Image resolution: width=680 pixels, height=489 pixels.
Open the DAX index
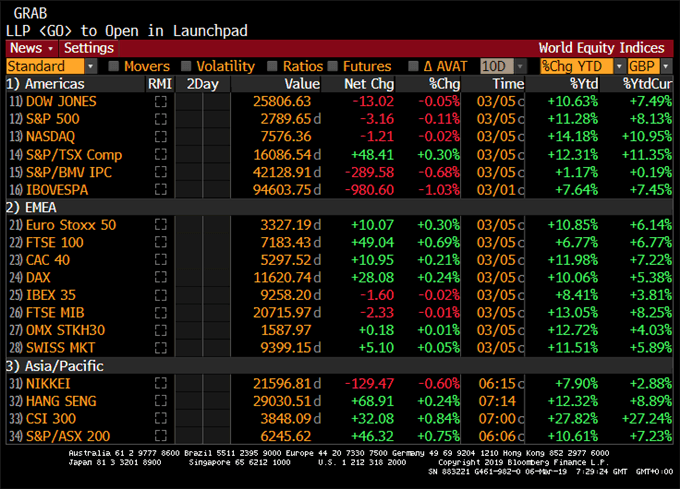38,277
